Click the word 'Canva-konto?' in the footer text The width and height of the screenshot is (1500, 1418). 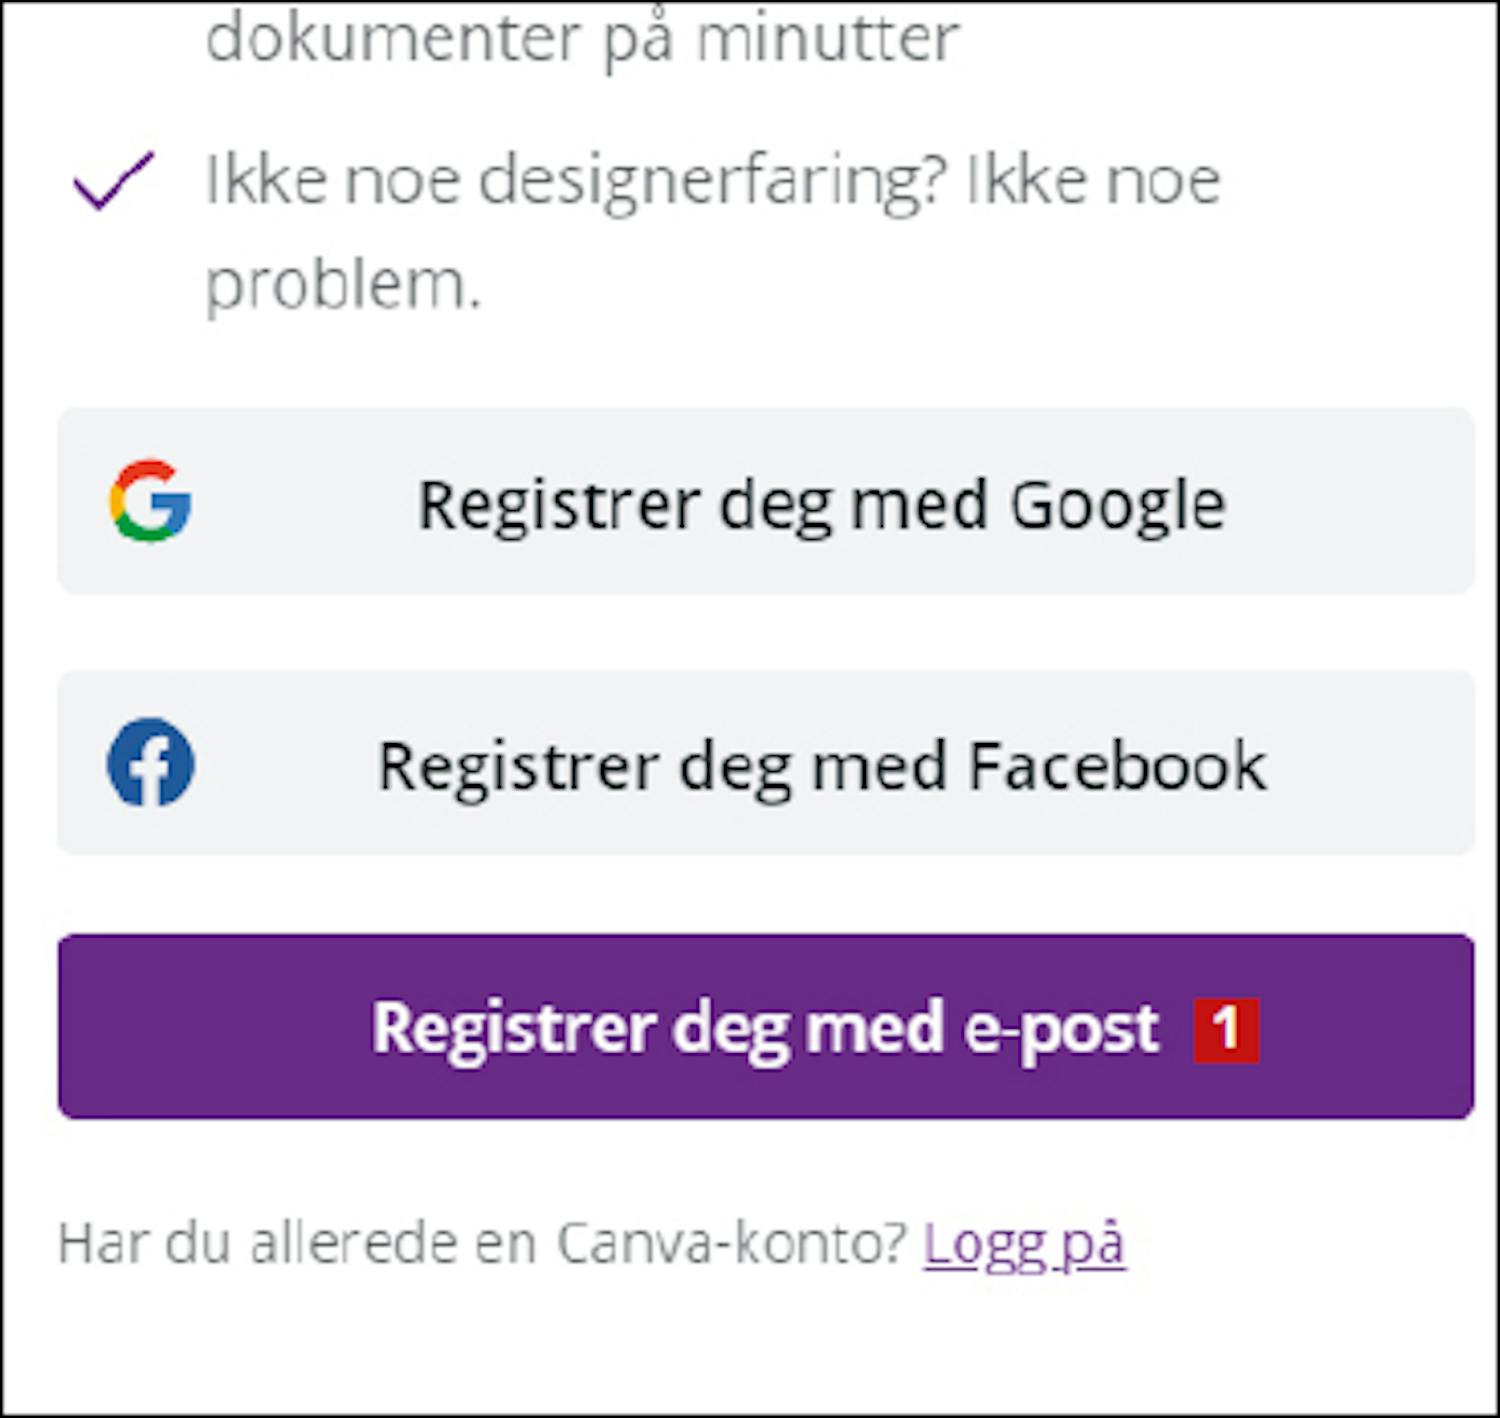coord(731,1244)
